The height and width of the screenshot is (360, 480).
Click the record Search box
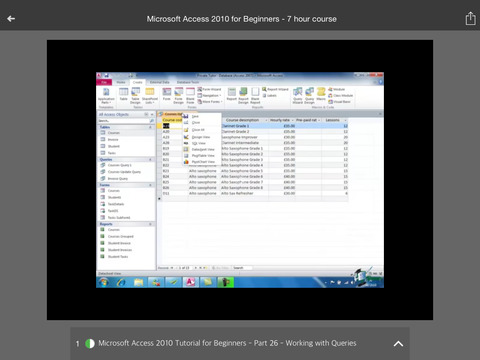tap(242, 268)
